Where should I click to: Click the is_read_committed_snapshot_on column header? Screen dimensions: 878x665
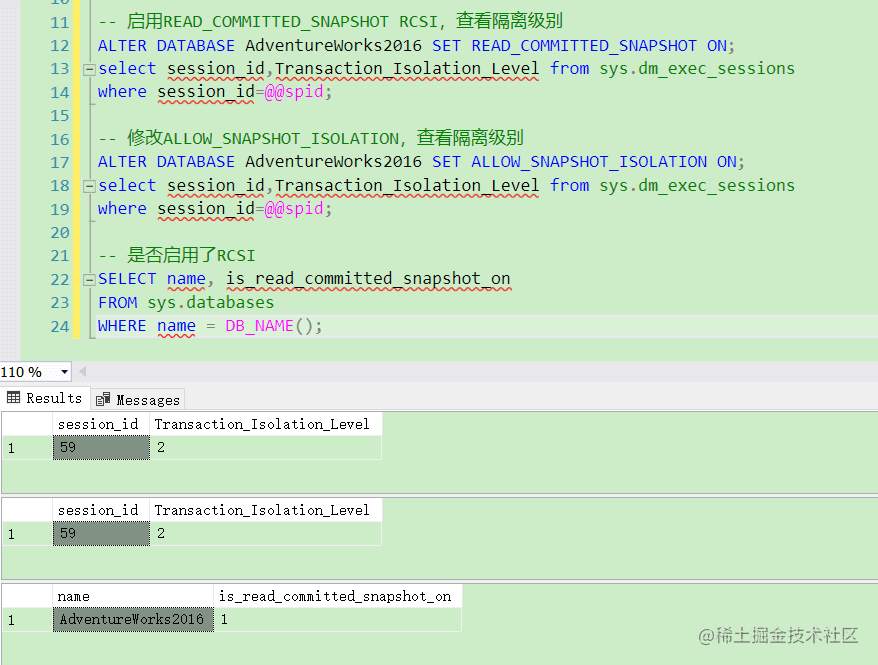[337, 595]
